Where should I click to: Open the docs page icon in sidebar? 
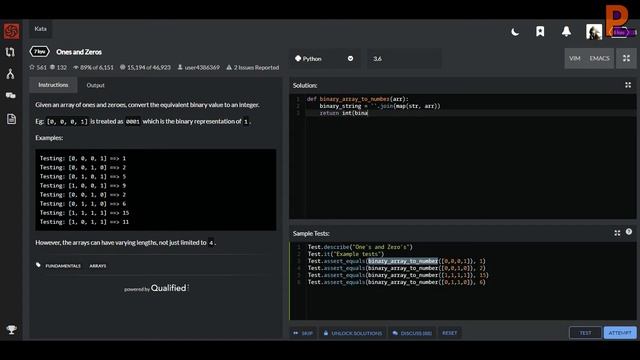(11, 119)
